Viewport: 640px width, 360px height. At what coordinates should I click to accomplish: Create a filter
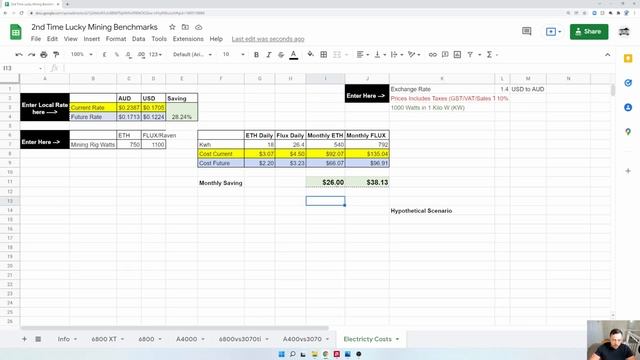[x=470, y=55]
